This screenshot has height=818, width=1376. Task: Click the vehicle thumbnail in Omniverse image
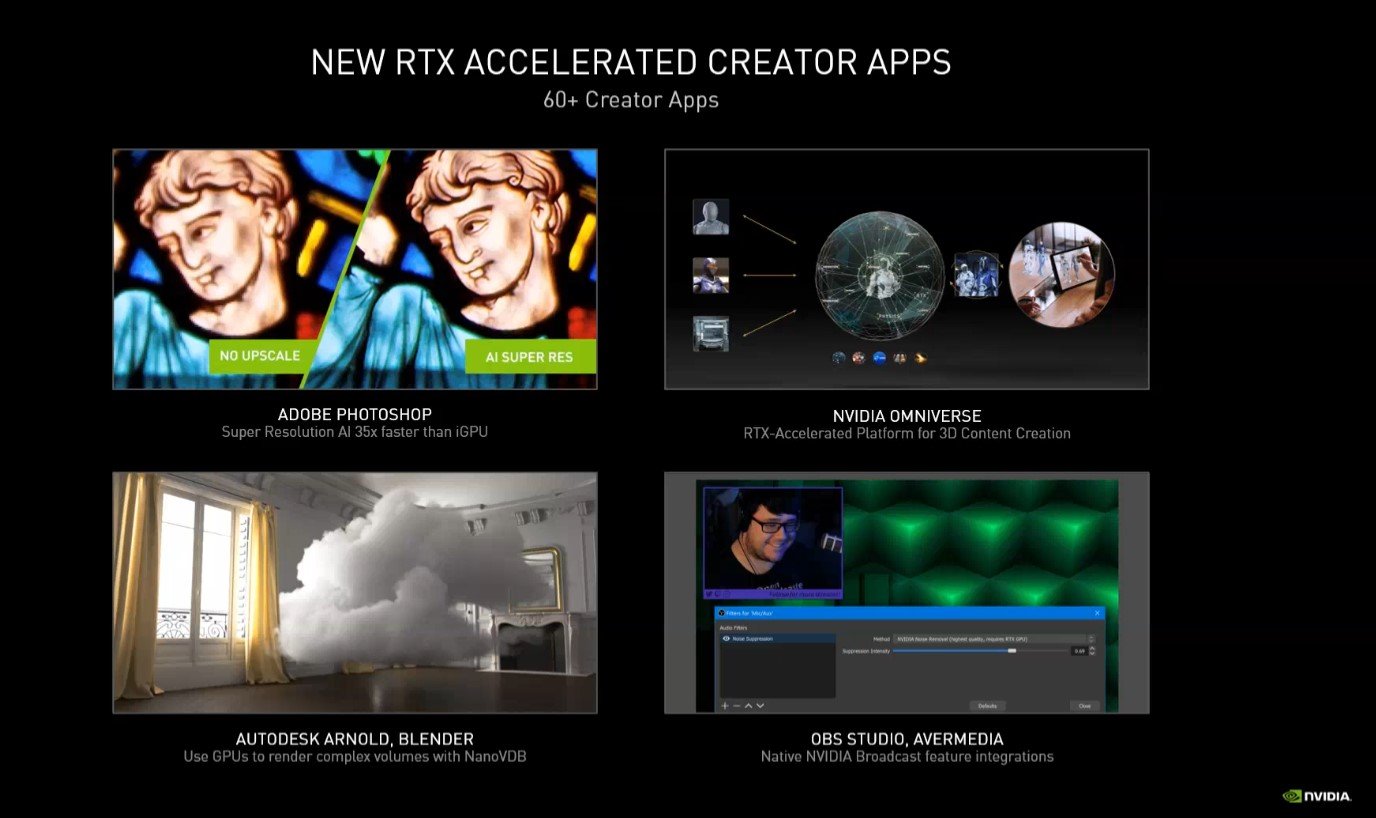click(x=711, y=333)
